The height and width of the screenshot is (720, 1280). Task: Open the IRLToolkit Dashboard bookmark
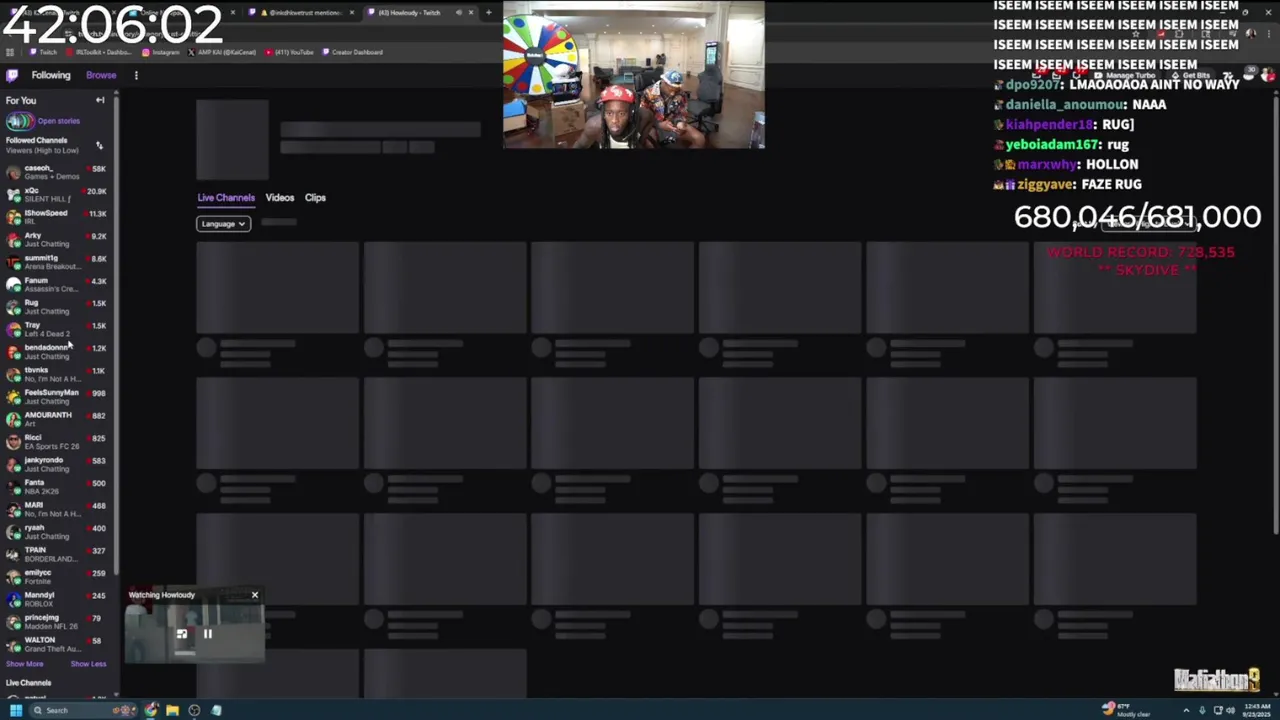coord(100,52)
